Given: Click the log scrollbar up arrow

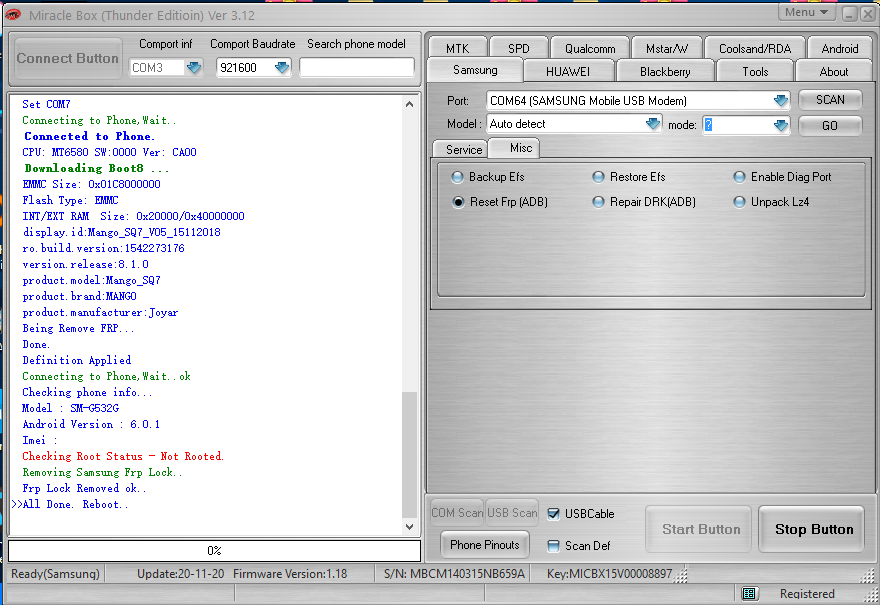Looking at the screenshot, I should [410, 104].
